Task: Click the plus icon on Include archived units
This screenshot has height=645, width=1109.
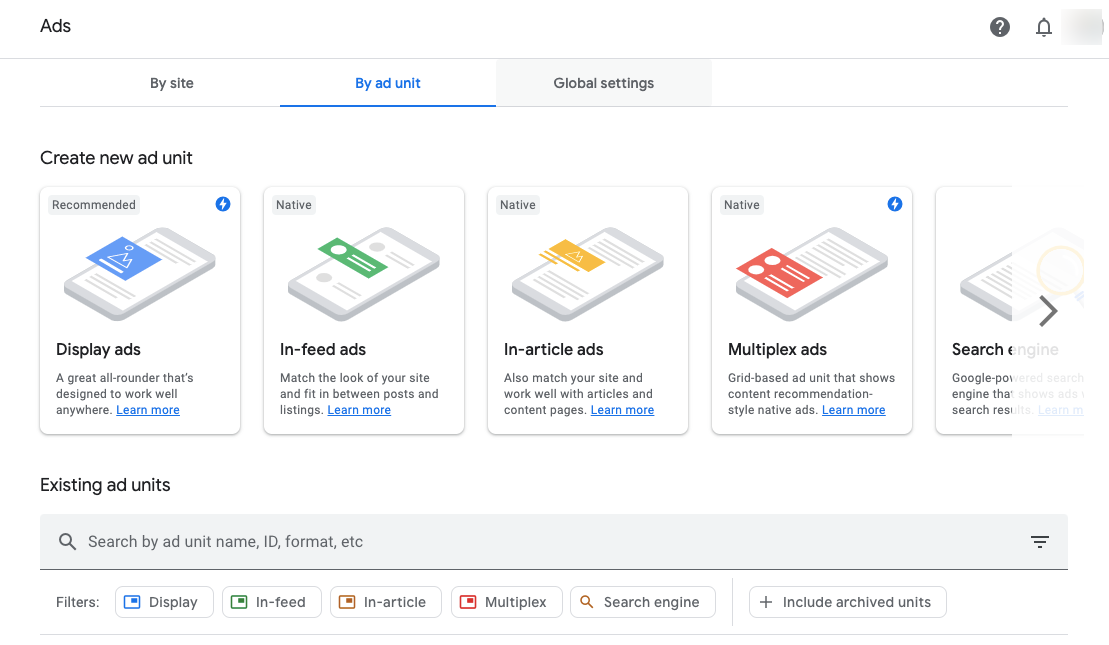Action: click(766, 601)
